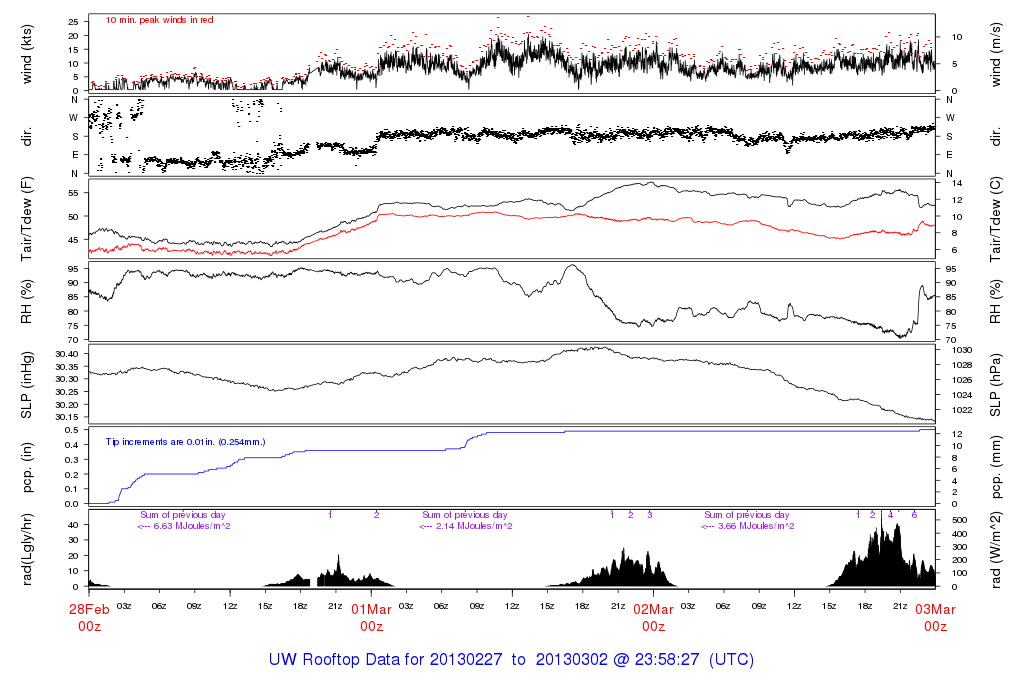Click the "rad(Lgly/hr)" axis label
This screenshot has height=700, width=1024.
[27, 550]
